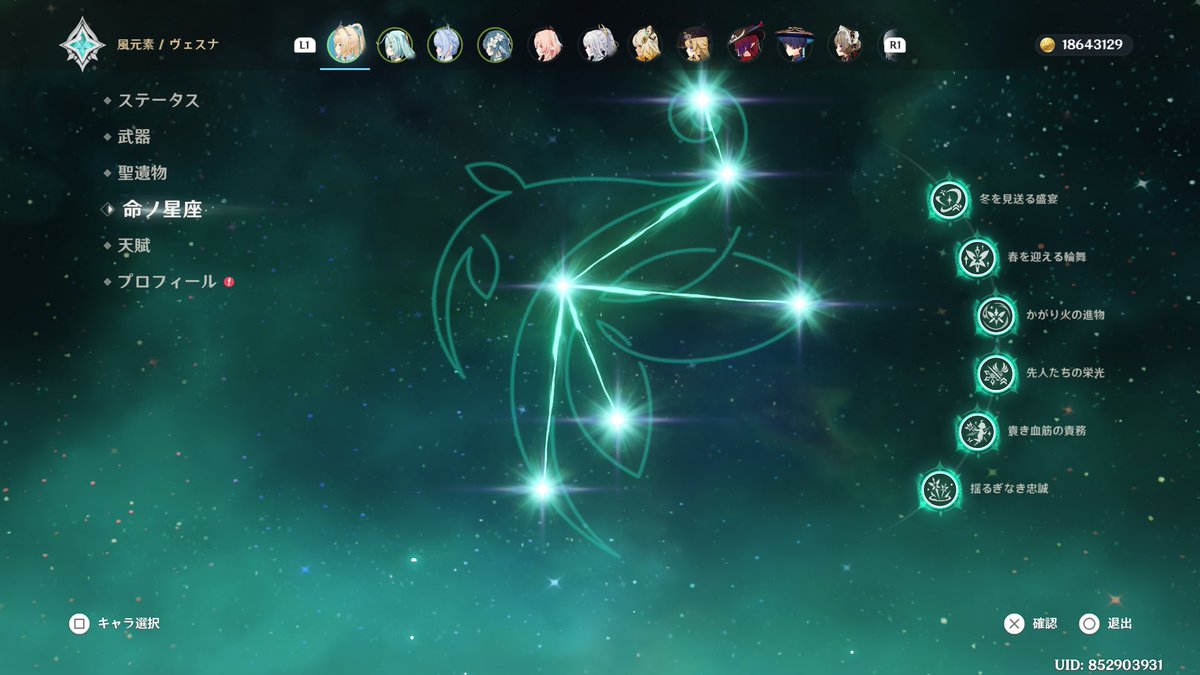Click the 退出 exit button
The image size is (1200, 675).
pos(1106,624)
